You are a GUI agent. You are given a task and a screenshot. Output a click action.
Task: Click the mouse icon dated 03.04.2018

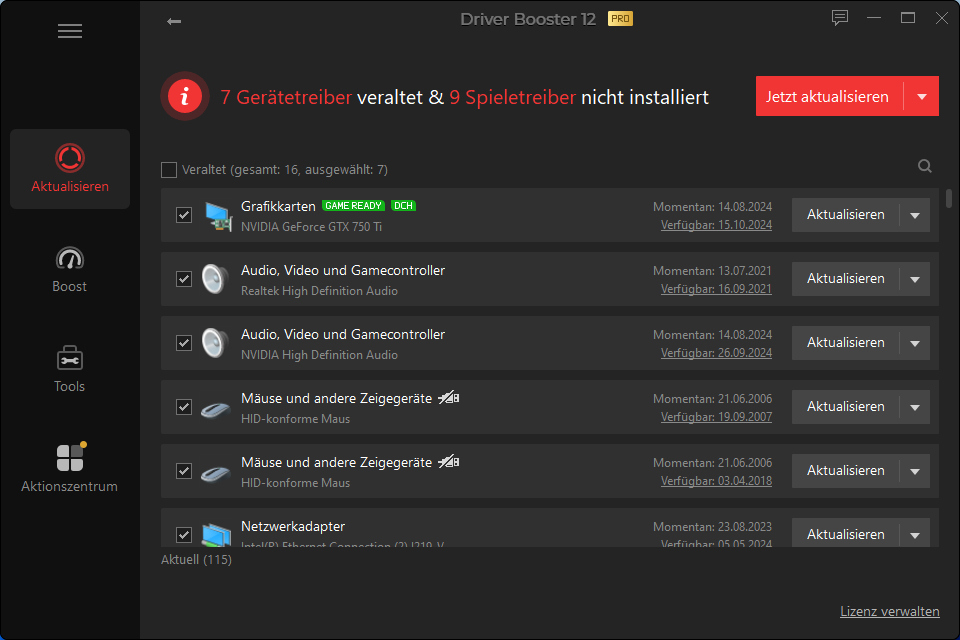(x=216, y=473)
